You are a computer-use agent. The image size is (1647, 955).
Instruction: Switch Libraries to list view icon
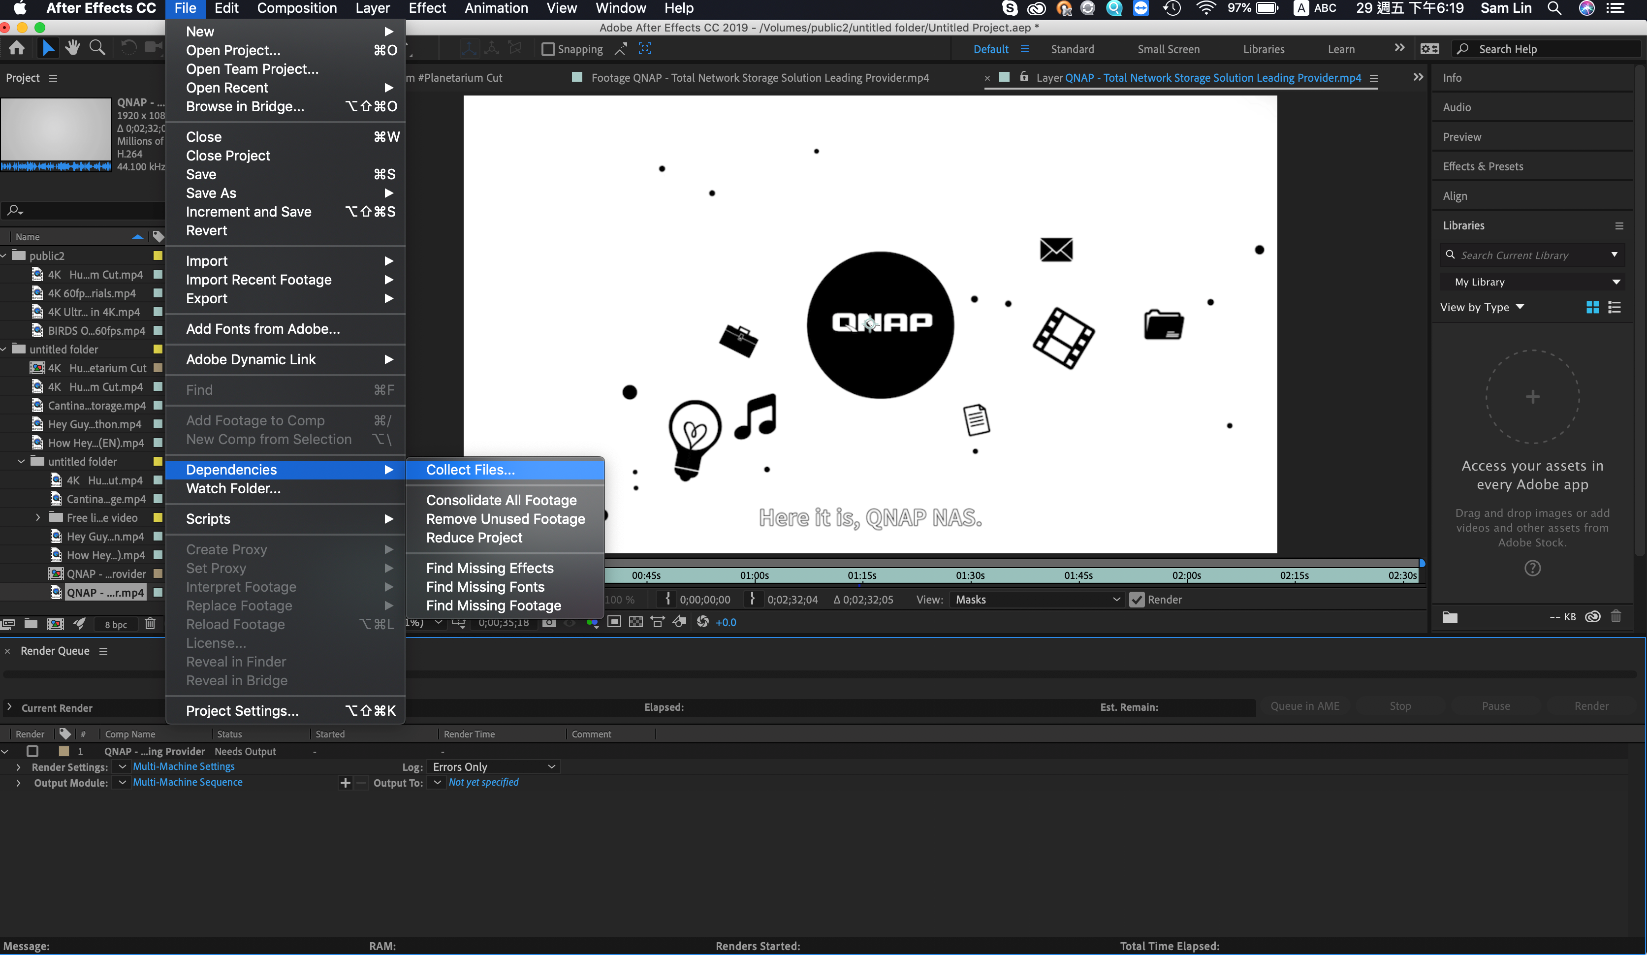point(1614,307)
